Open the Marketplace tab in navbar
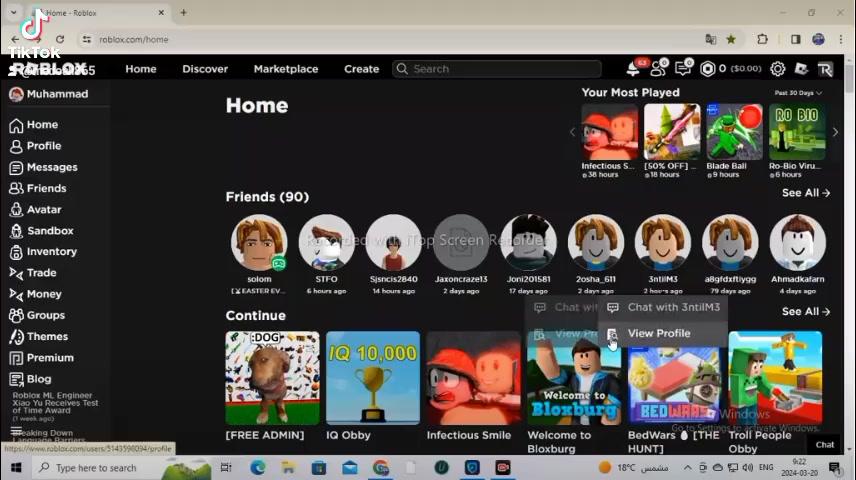The image size is (856, 480). click(286, 69)
